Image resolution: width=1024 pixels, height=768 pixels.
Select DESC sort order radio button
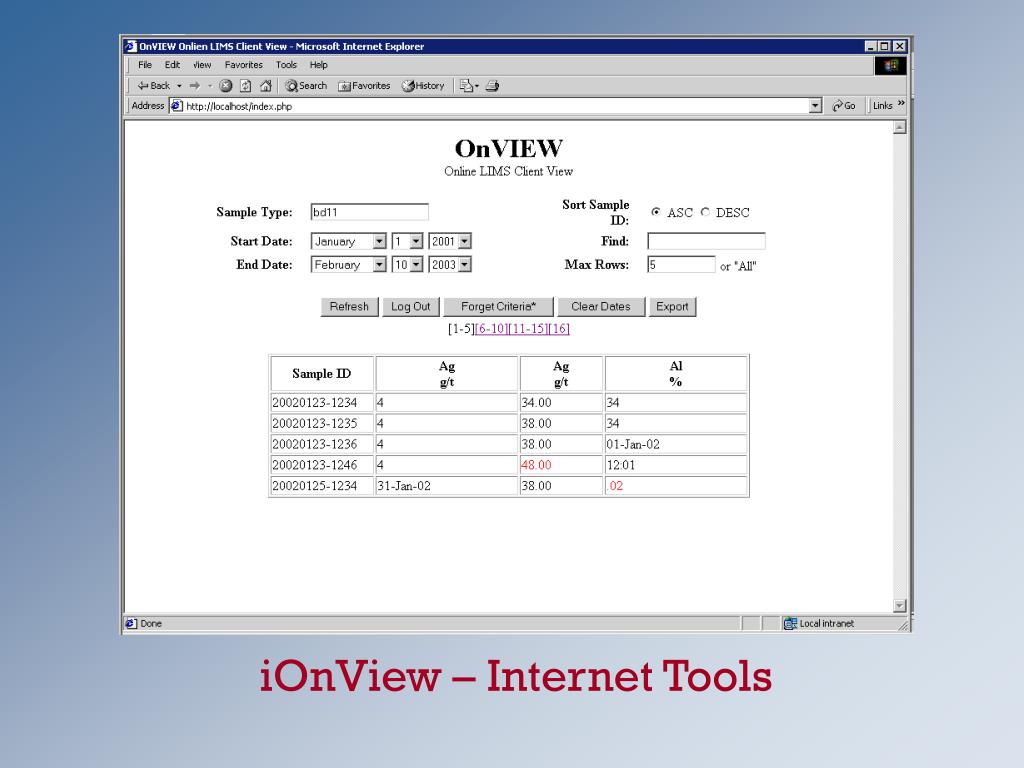click(x=705, y=212)
